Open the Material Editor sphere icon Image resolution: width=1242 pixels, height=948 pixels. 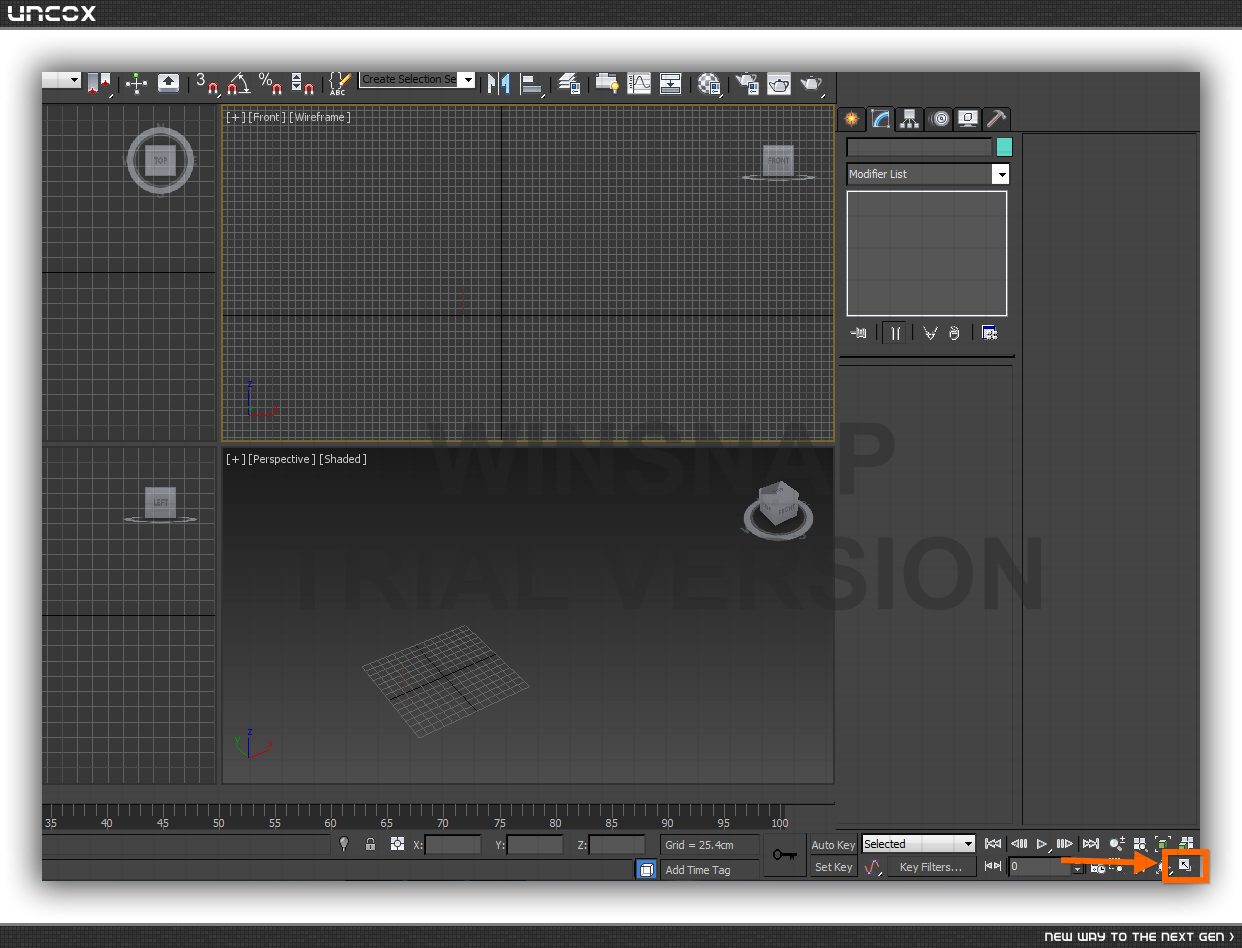point(710,83)
